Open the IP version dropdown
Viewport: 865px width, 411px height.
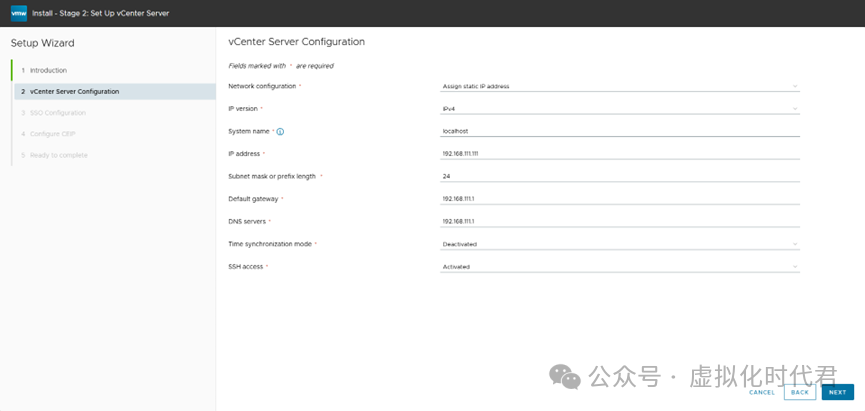point(620,109)
